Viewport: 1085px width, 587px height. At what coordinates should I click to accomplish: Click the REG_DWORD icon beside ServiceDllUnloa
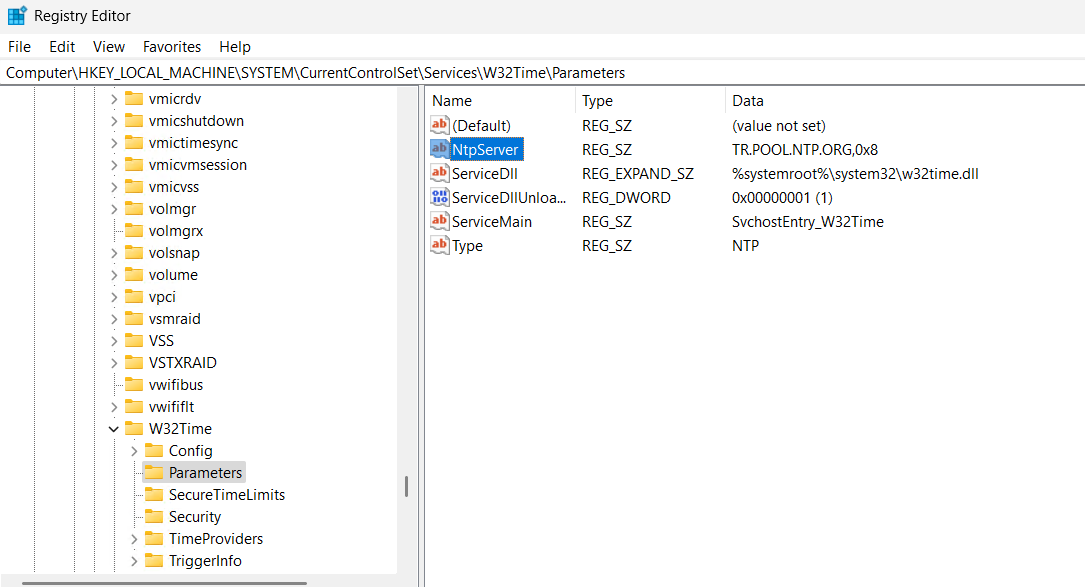click(440, 197)
